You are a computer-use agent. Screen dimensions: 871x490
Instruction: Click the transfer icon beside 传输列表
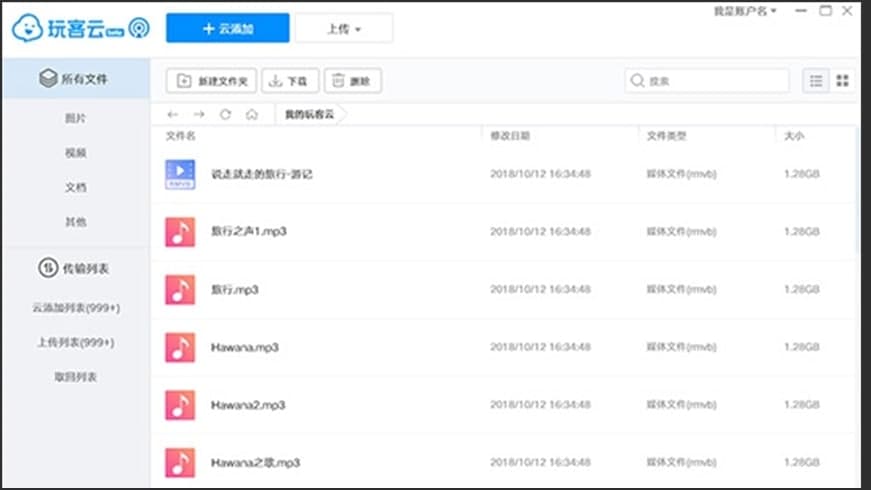pos(48,268)
